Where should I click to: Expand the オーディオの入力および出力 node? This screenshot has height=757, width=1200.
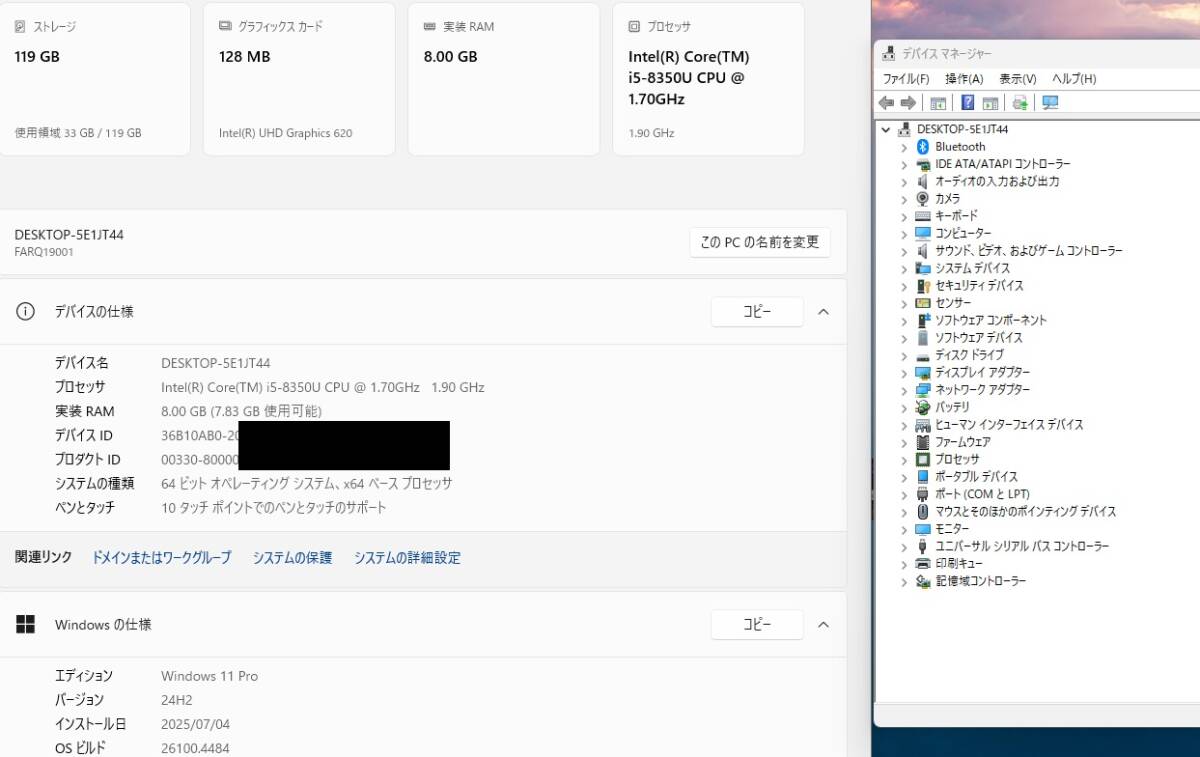pos(904,182)
